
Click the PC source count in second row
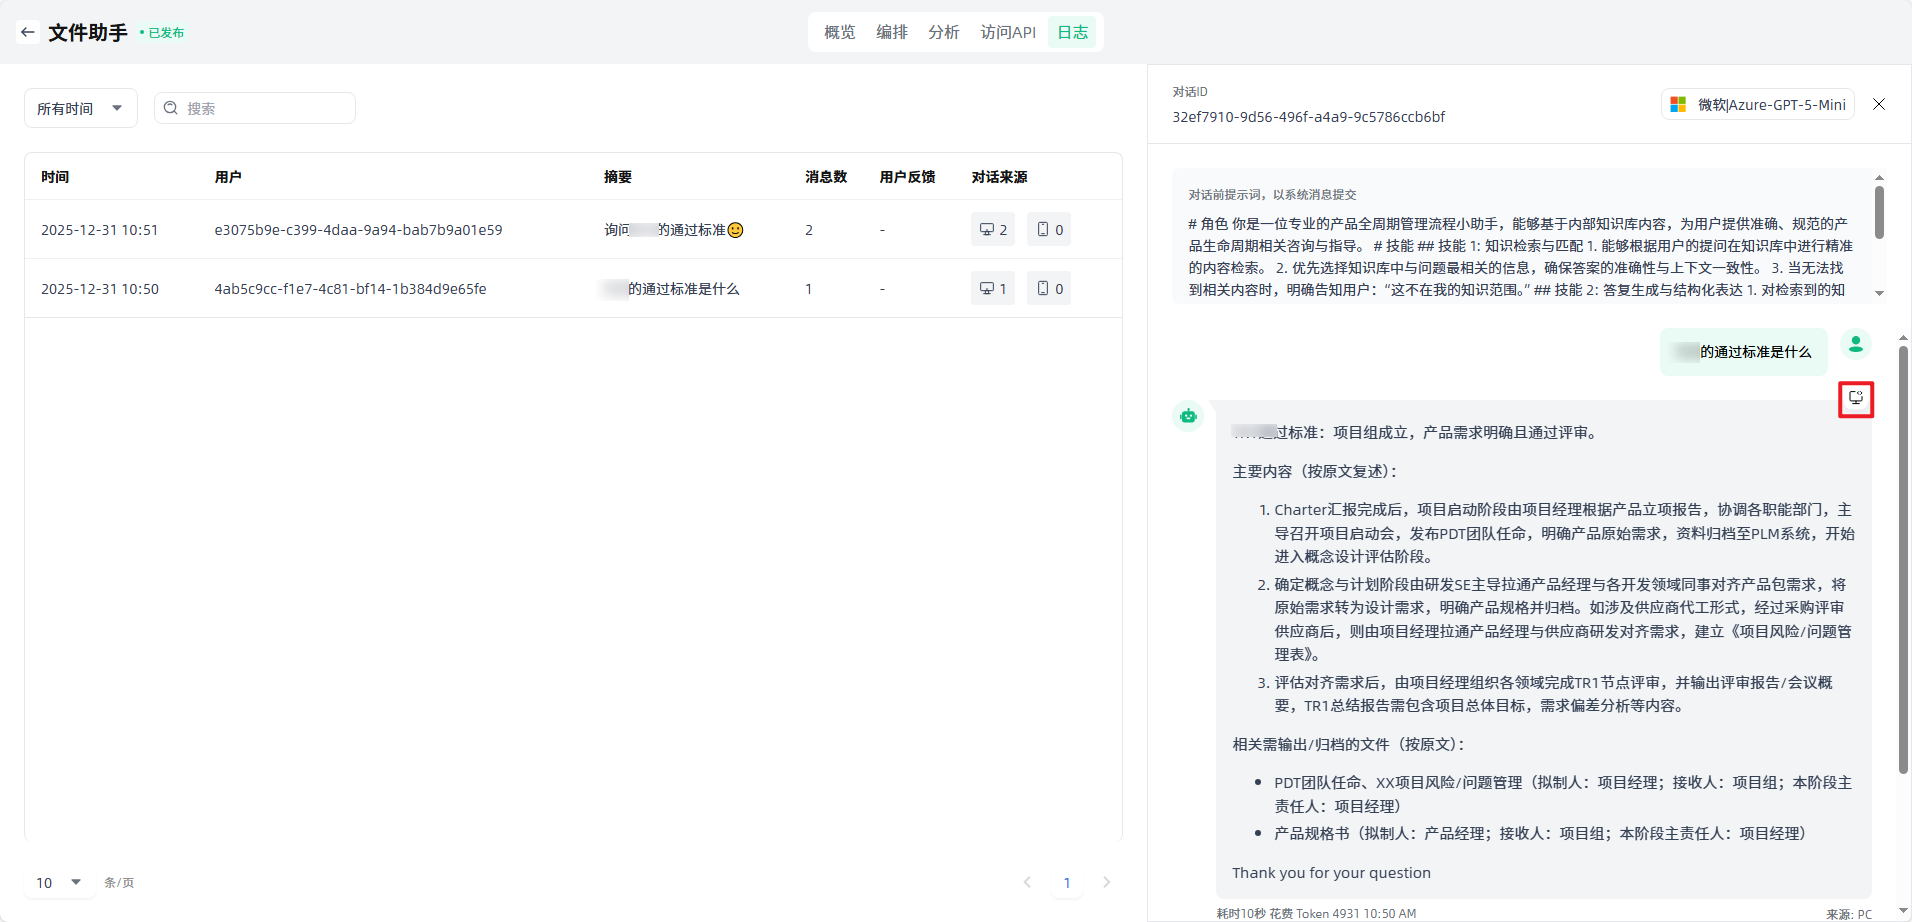[993, 289]
